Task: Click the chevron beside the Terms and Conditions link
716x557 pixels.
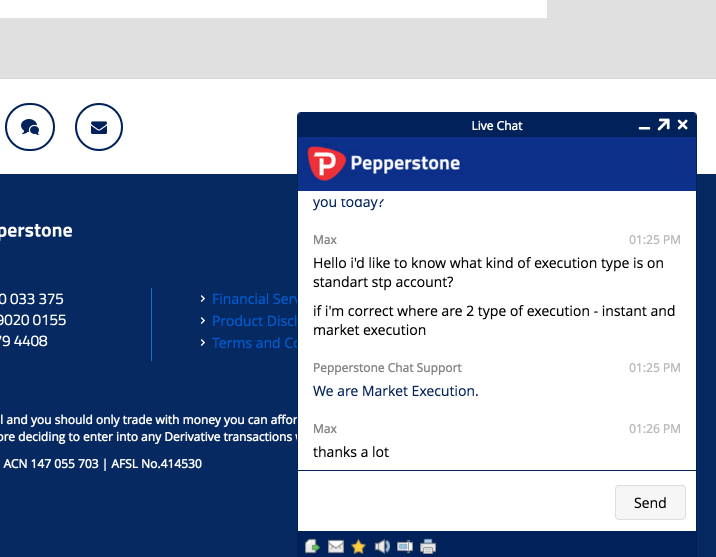Action: coord(203,342)
